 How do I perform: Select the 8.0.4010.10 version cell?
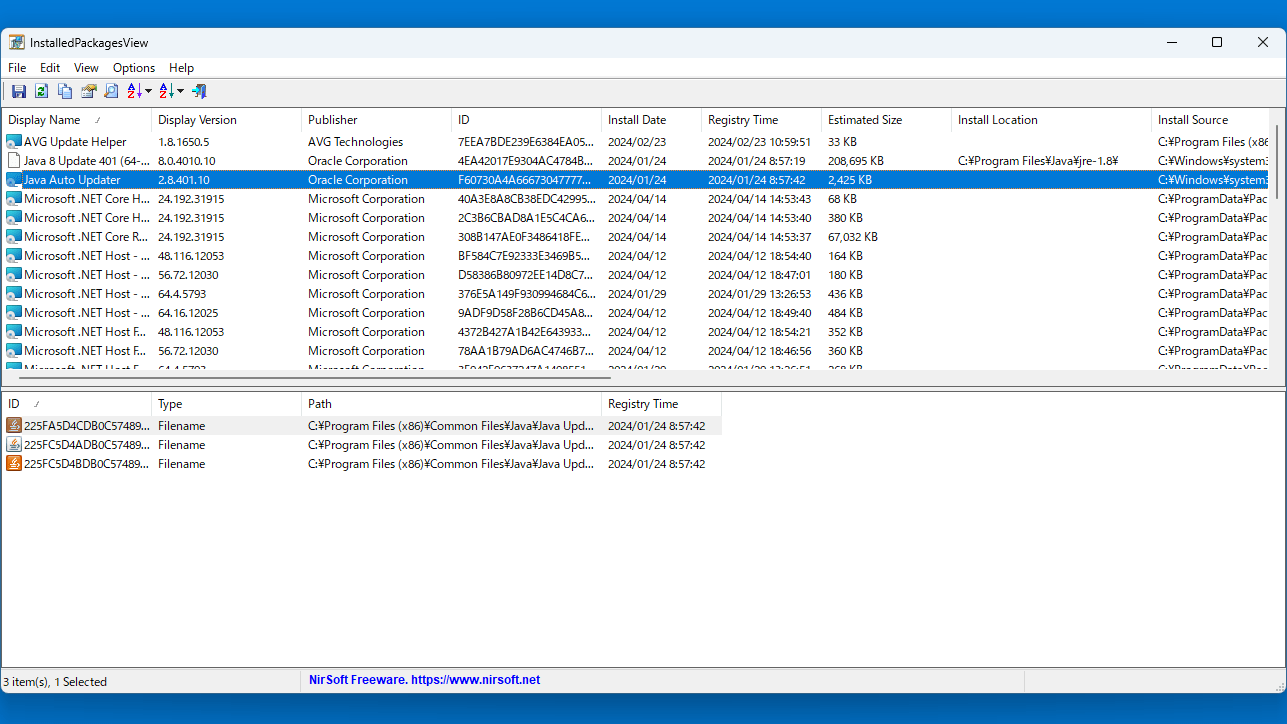click(x=186, y=161)
